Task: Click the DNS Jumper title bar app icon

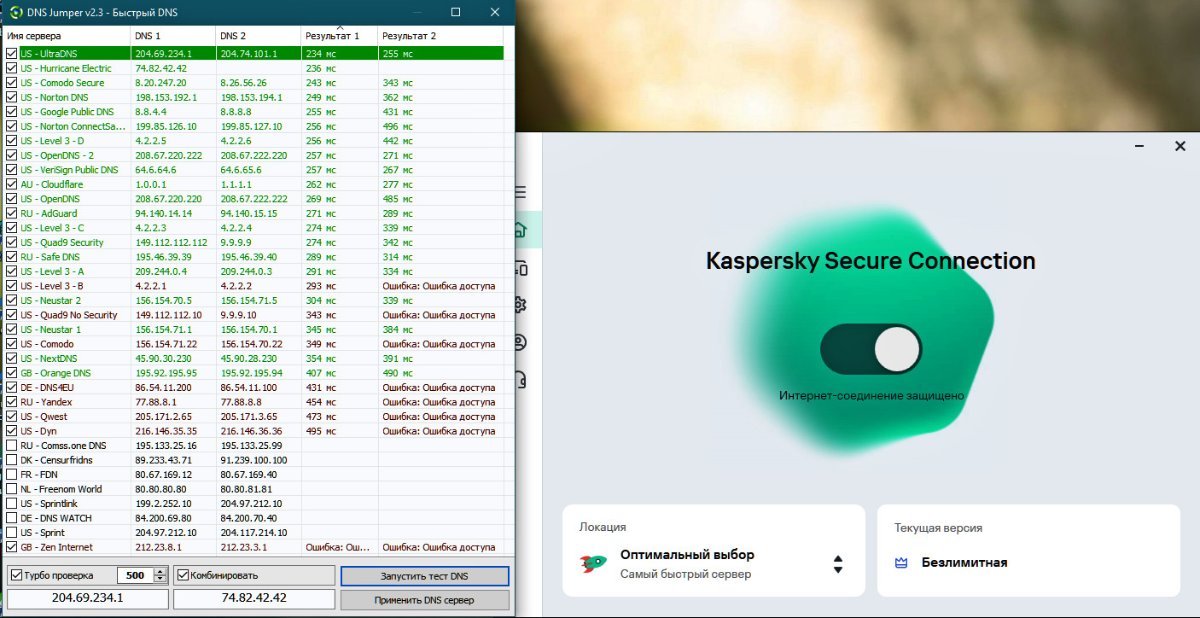Action: point(15,12)
